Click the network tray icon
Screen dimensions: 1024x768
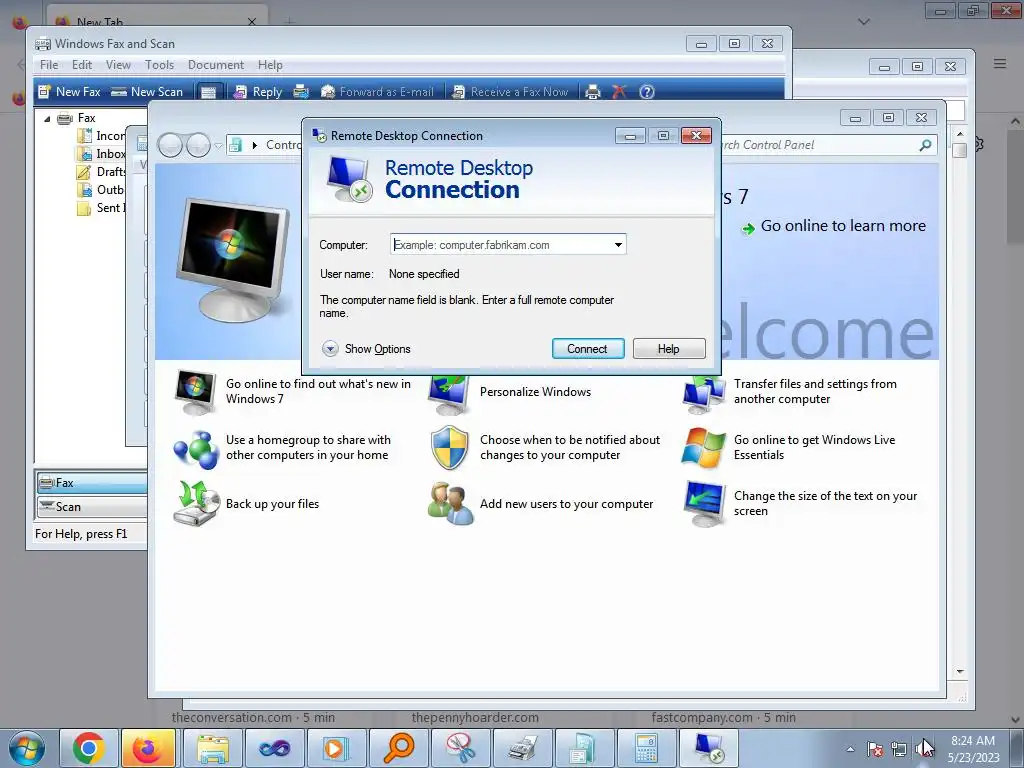point(899,749)
